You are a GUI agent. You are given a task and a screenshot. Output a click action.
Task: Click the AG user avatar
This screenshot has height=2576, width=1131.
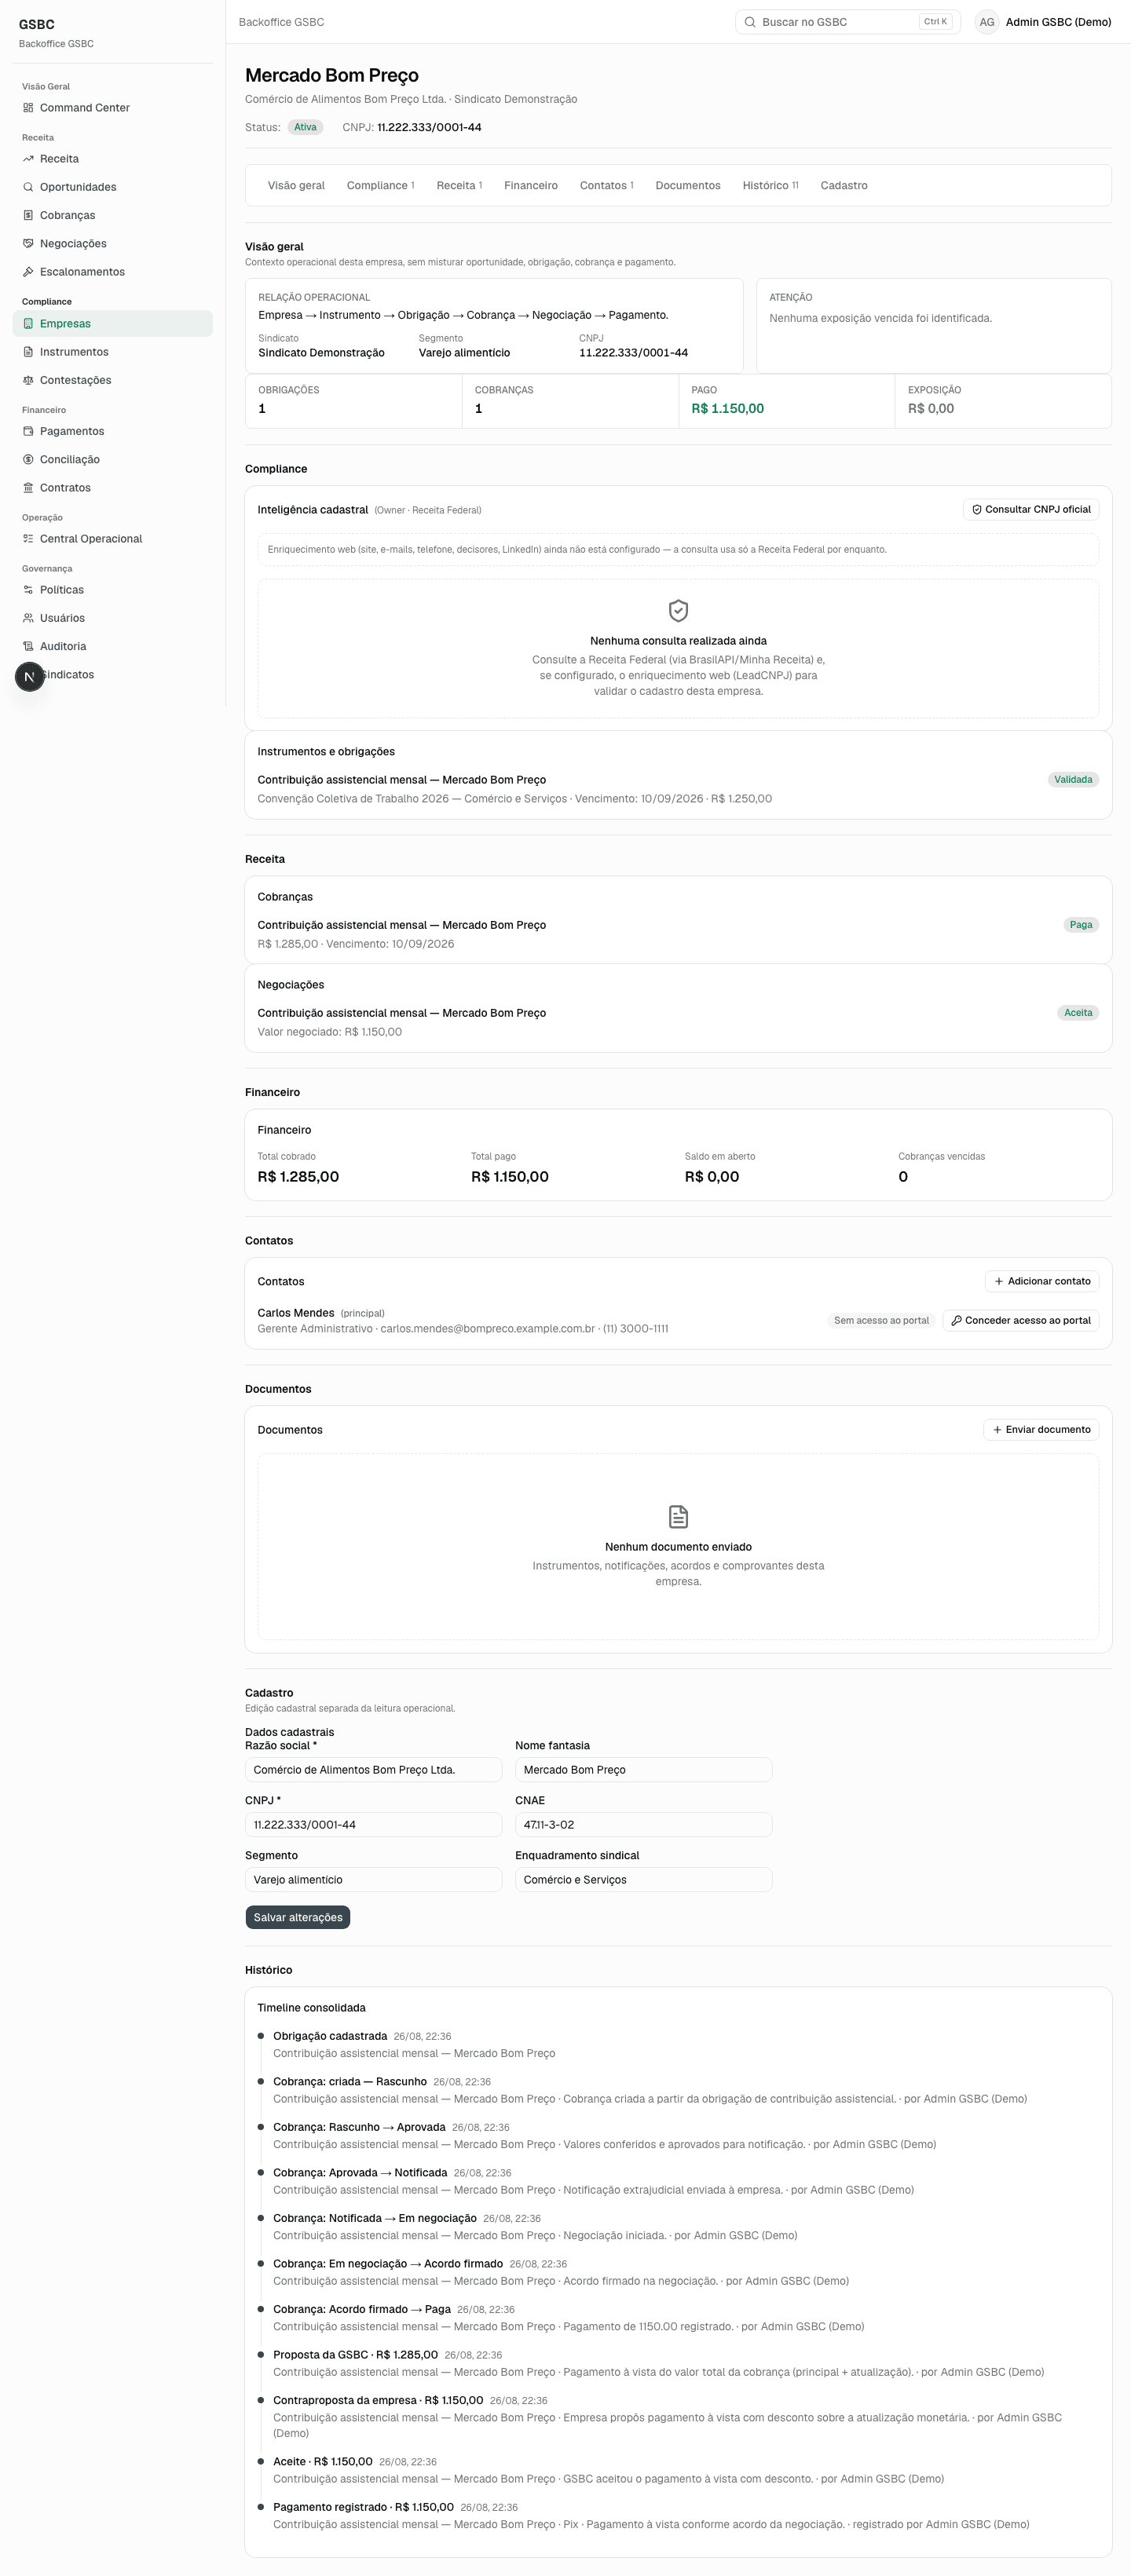(987, 22)
